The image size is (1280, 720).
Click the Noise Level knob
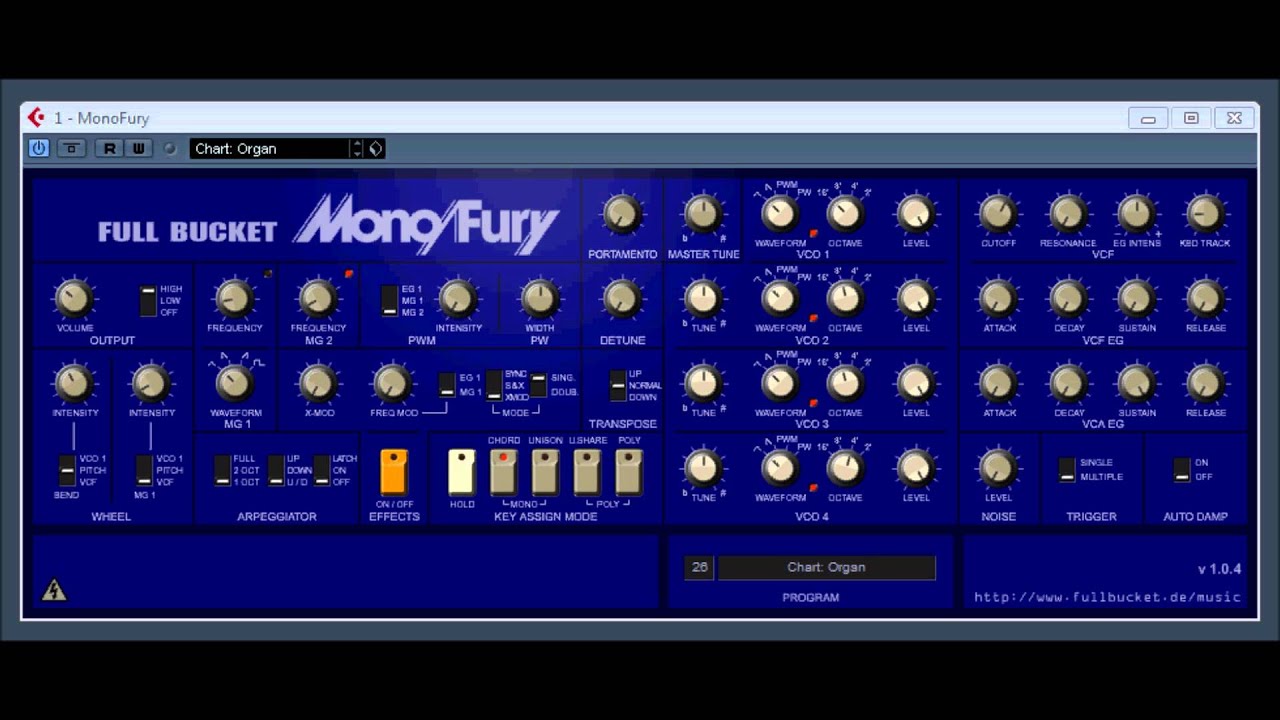pos(997,468)
